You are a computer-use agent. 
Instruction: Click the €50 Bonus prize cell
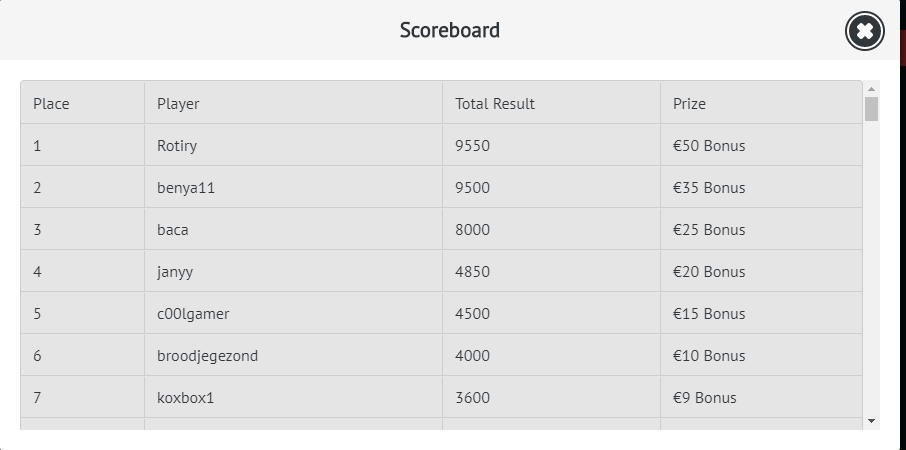pyautogui.click(x=709, y=146)
